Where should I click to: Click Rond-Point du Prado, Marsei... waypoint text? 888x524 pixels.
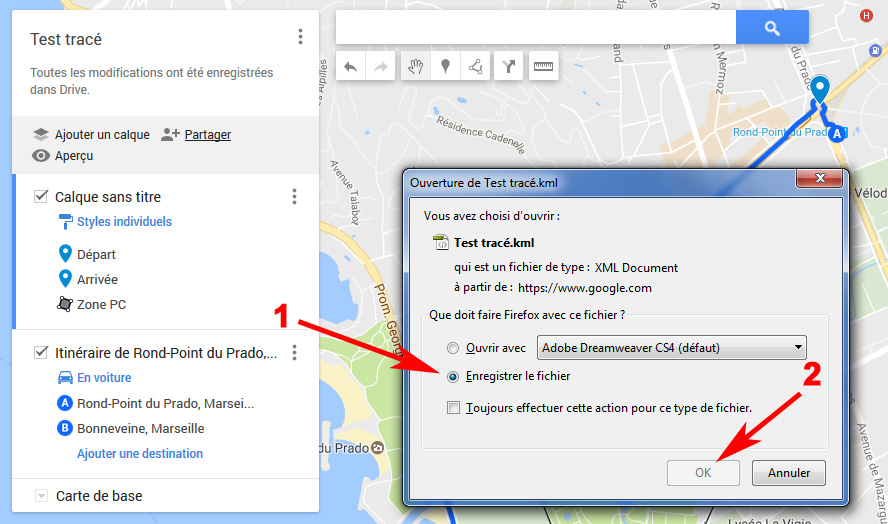point(165,404)
